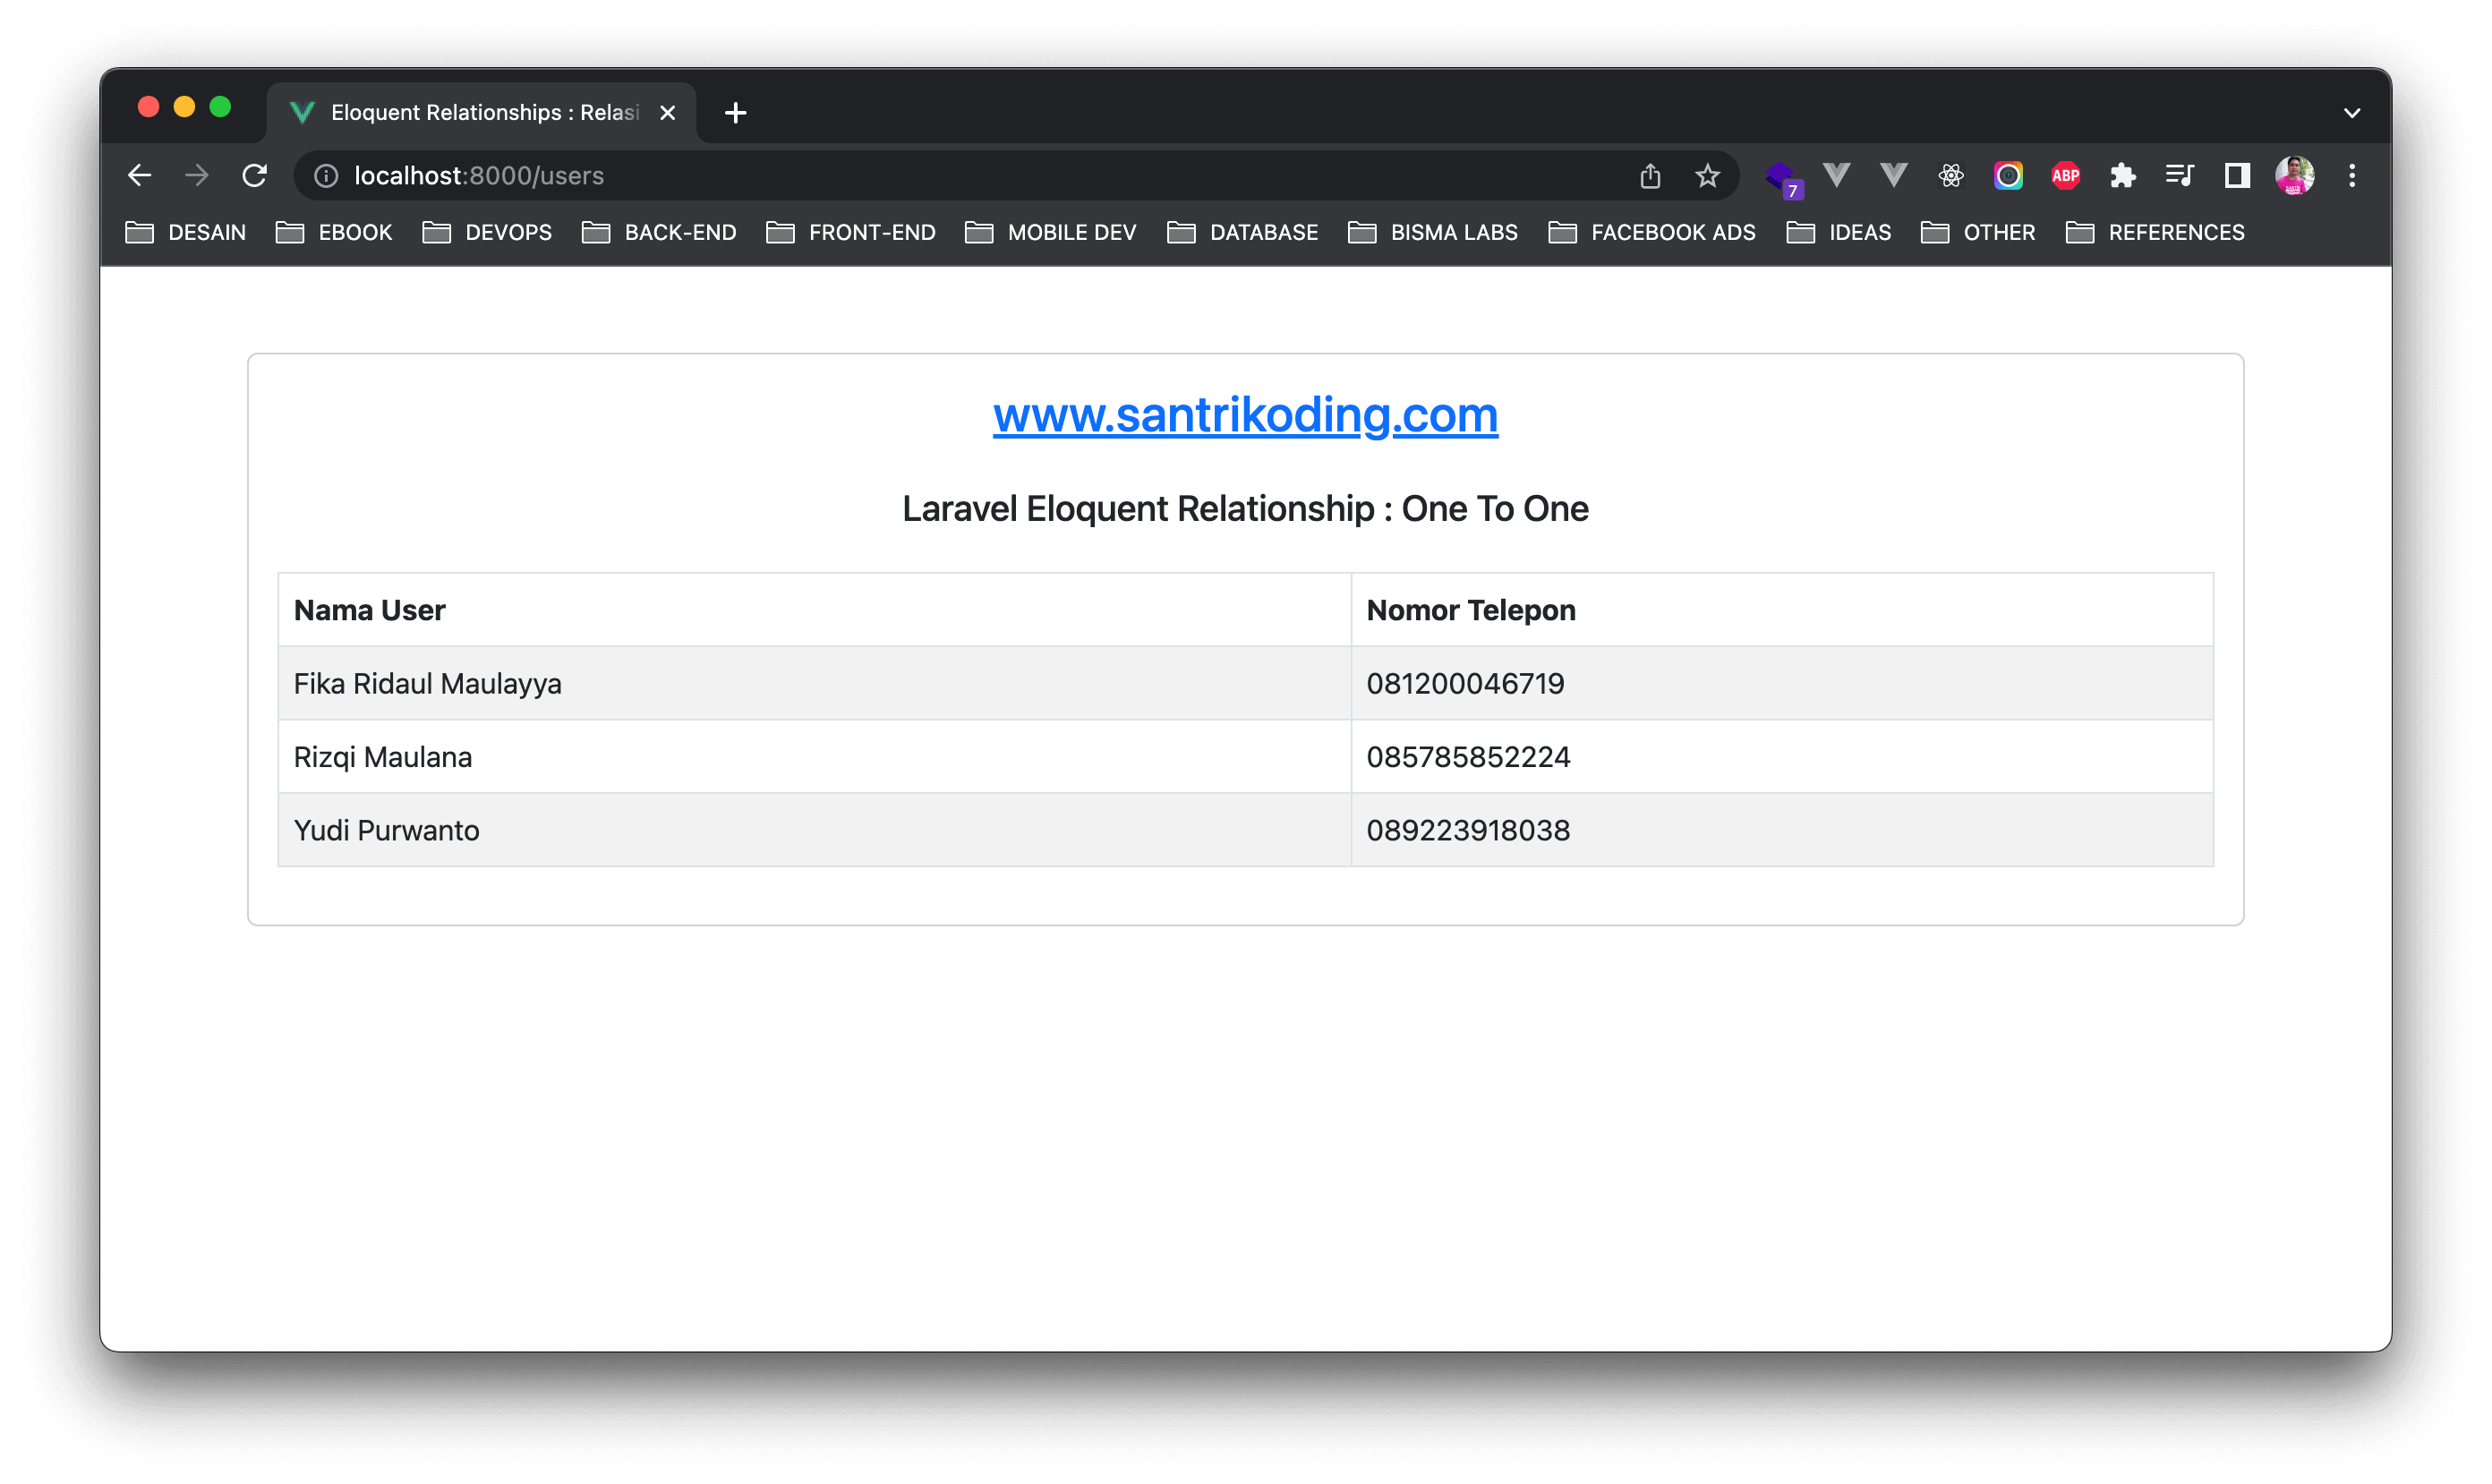Toggle the browser side panel

[x=2237, y=176]
